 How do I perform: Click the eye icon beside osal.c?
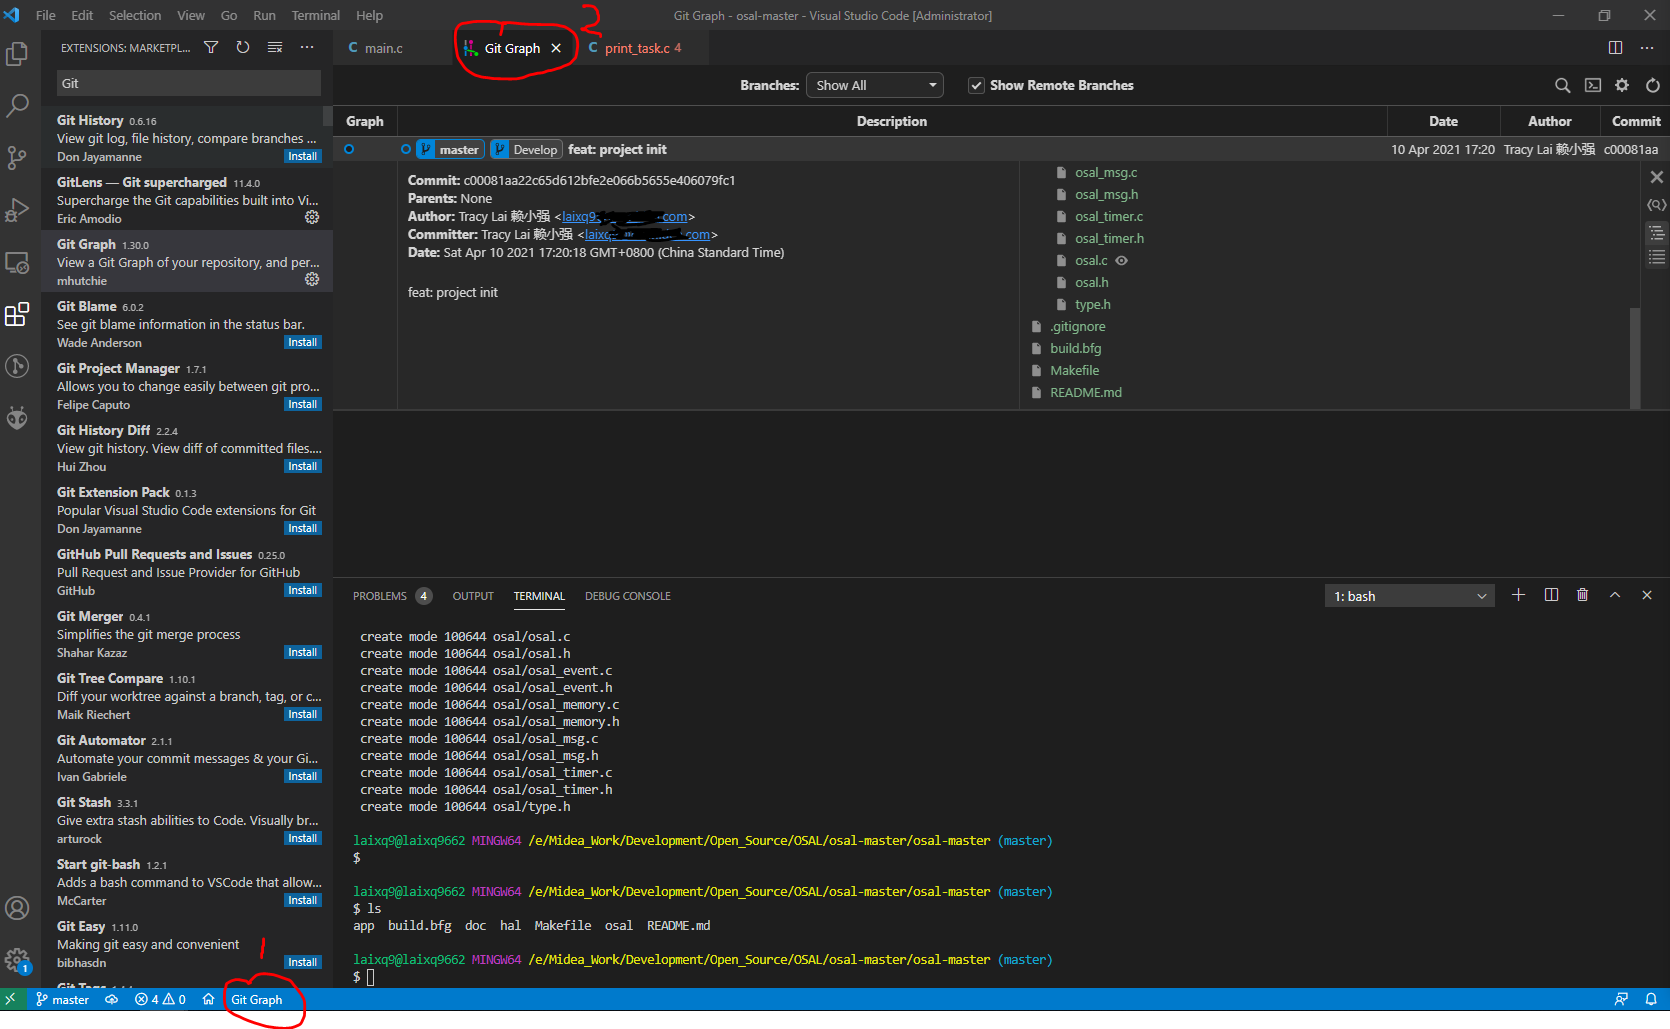pos(1122,260)
